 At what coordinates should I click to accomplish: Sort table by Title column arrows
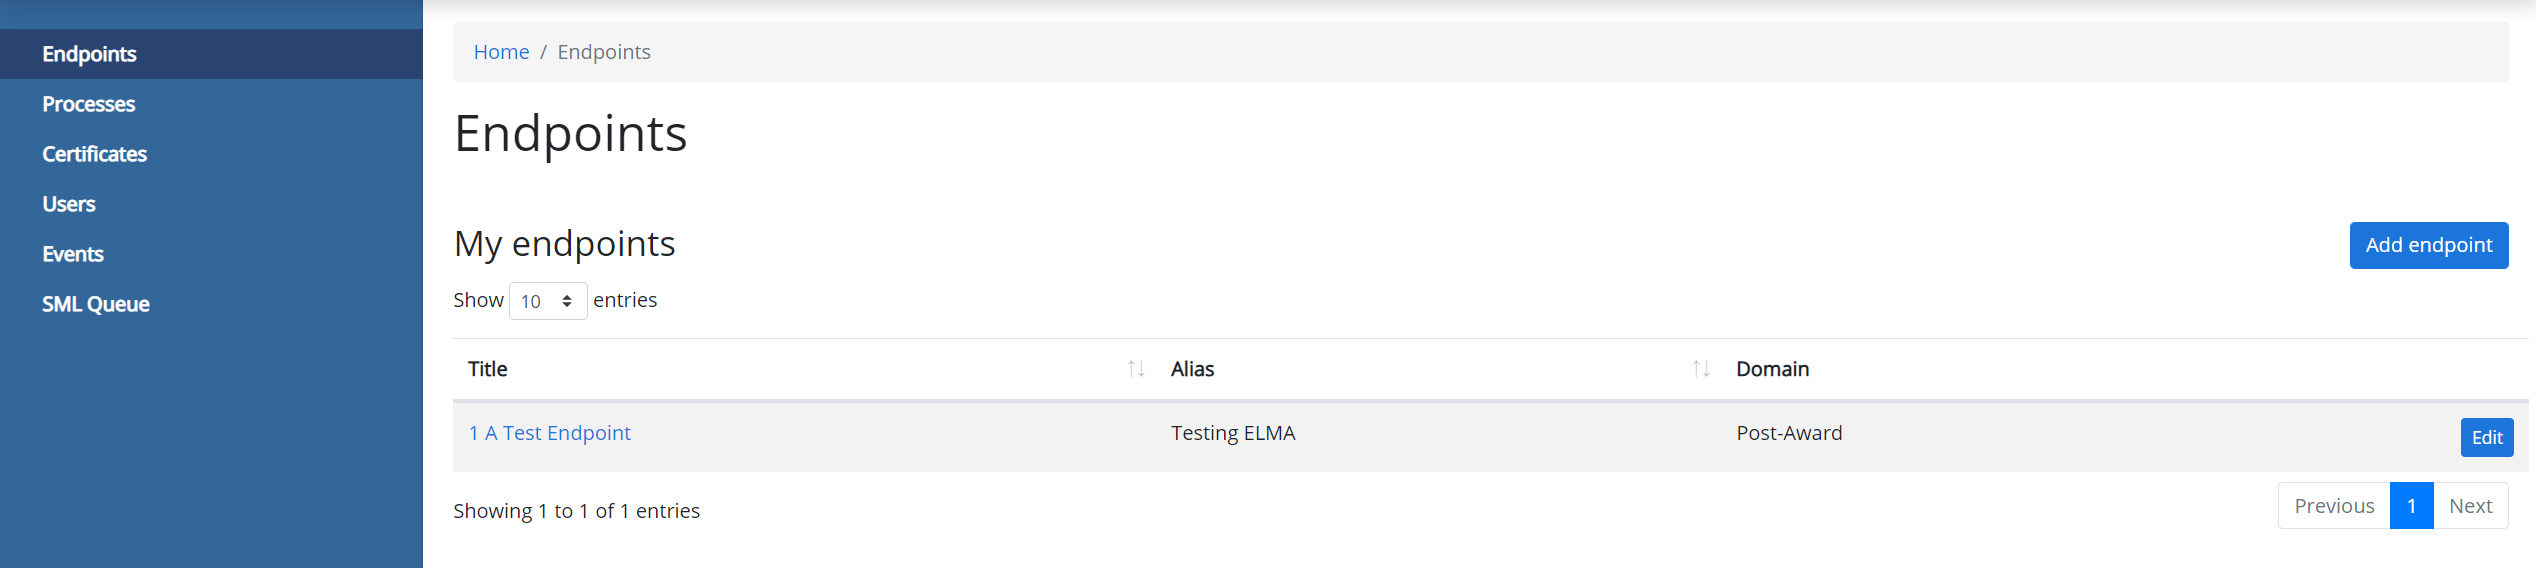pyautogui.click(x=1136, y=369)
